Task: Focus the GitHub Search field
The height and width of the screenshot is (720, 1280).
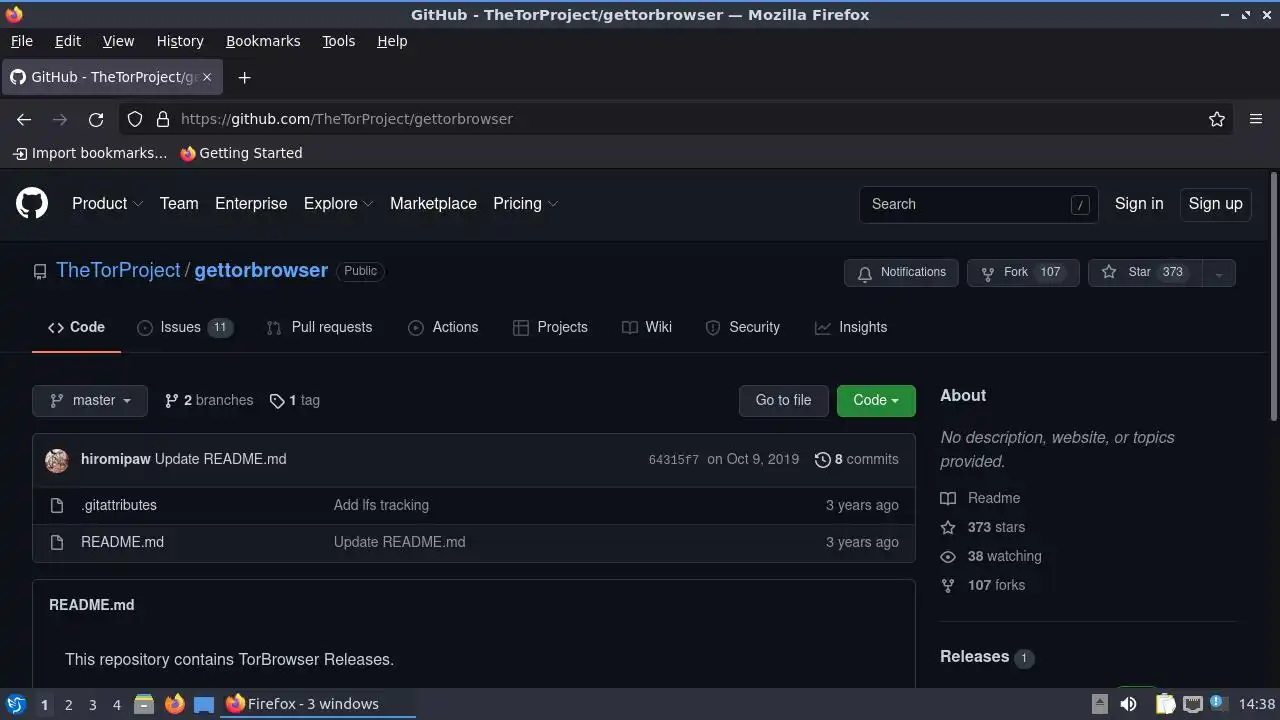Action: [x=979, y=204]
